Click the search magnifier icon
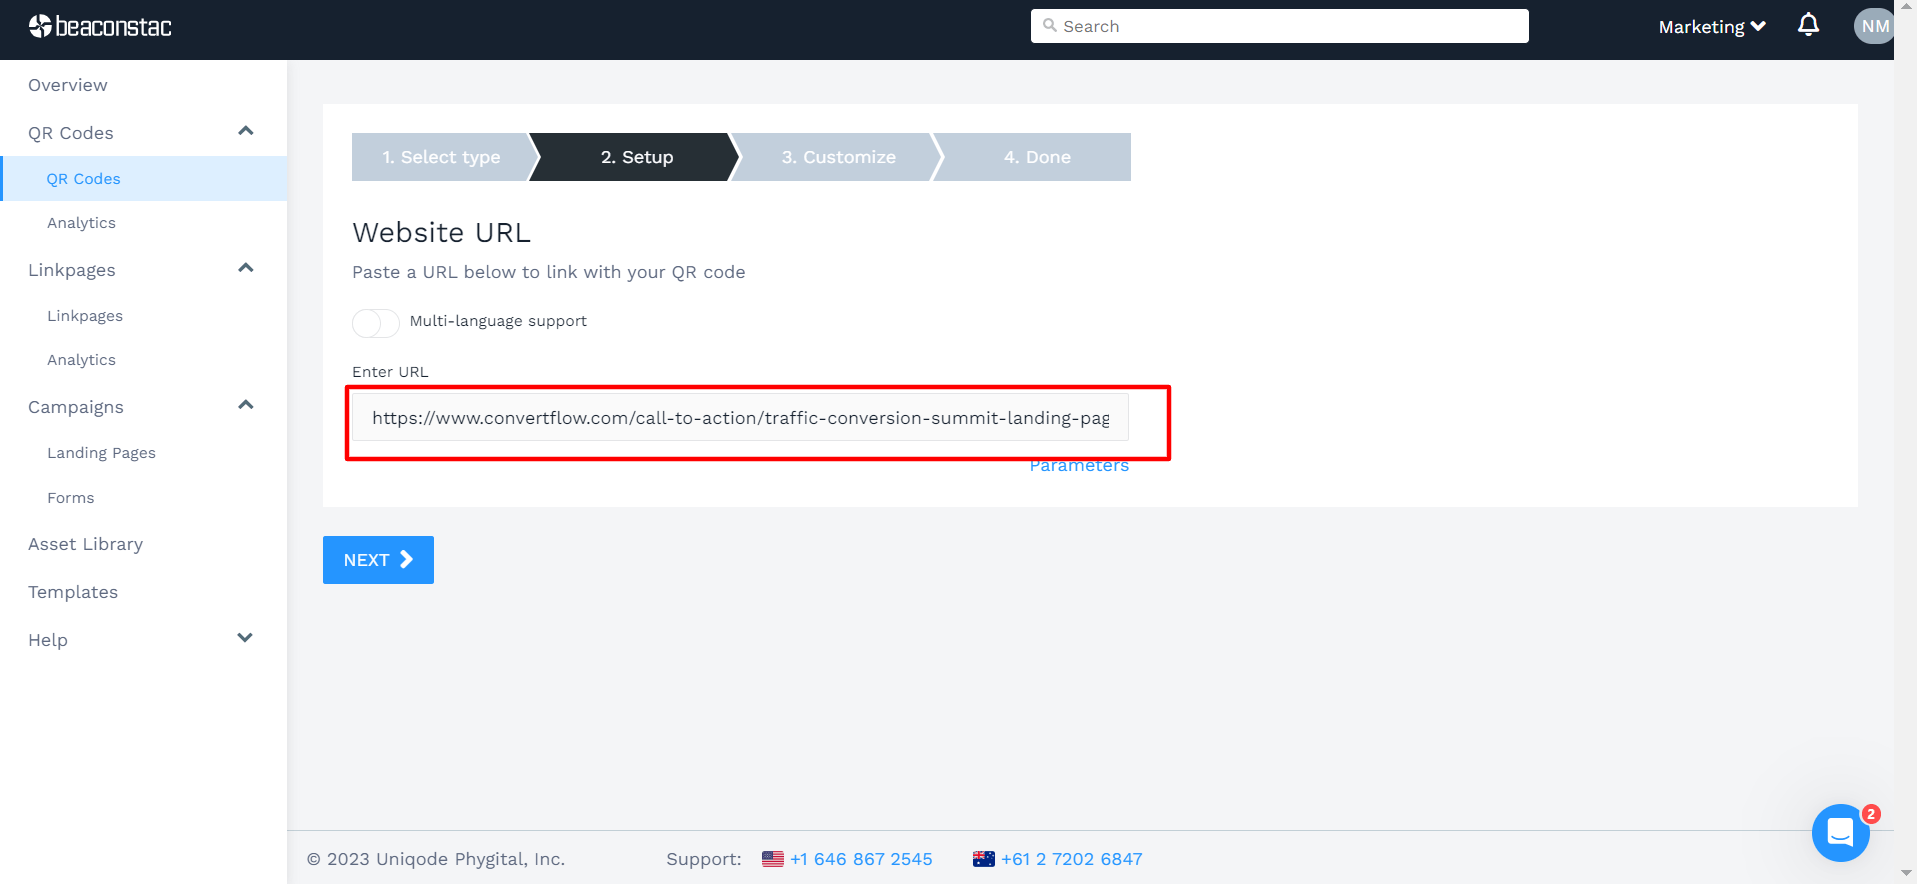 1050,26
